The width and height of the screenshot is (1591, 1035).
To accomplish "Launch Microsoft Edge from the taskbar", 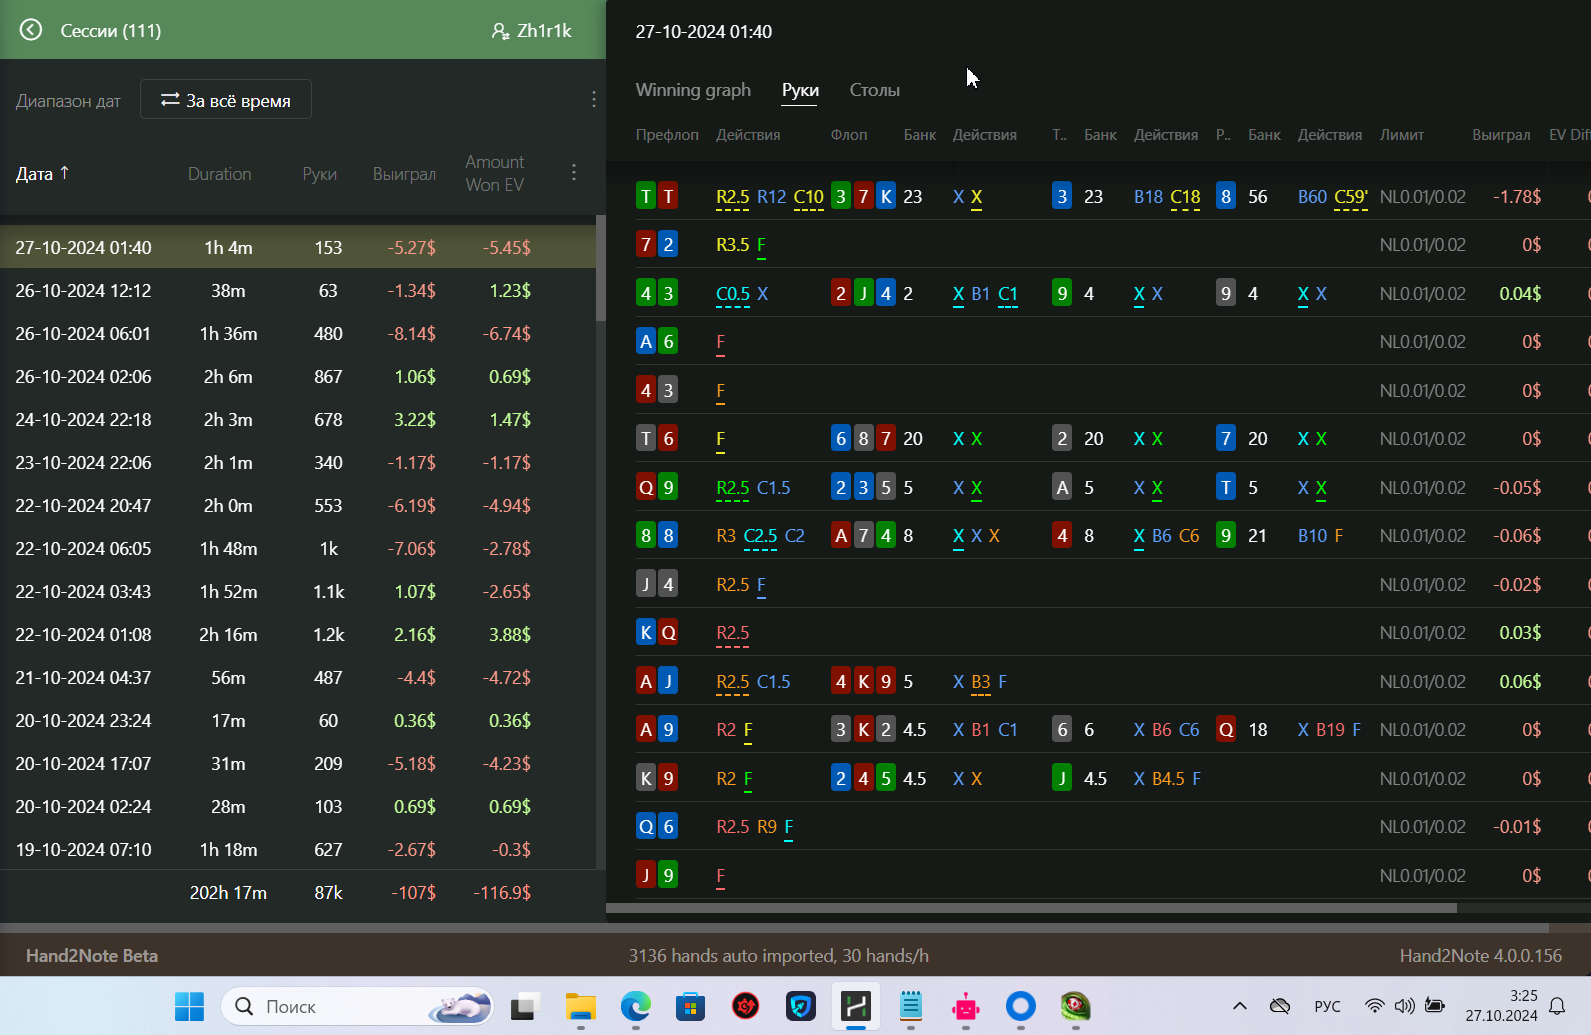I will click(635, 1006).
